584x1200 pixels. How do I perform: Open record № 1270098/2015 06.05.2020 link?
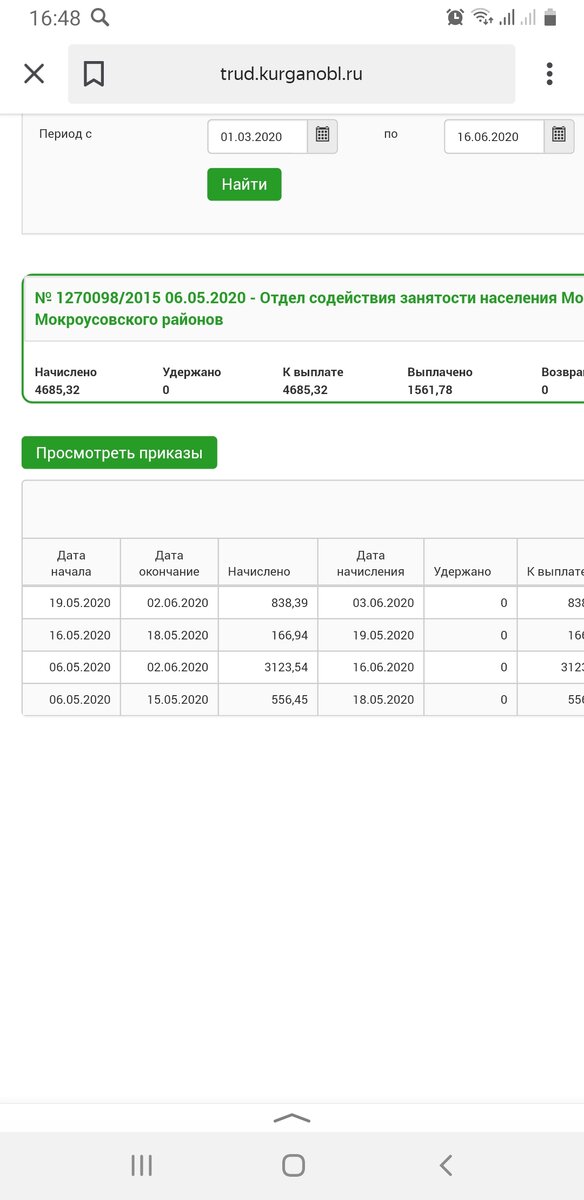(x=309, y=309)
